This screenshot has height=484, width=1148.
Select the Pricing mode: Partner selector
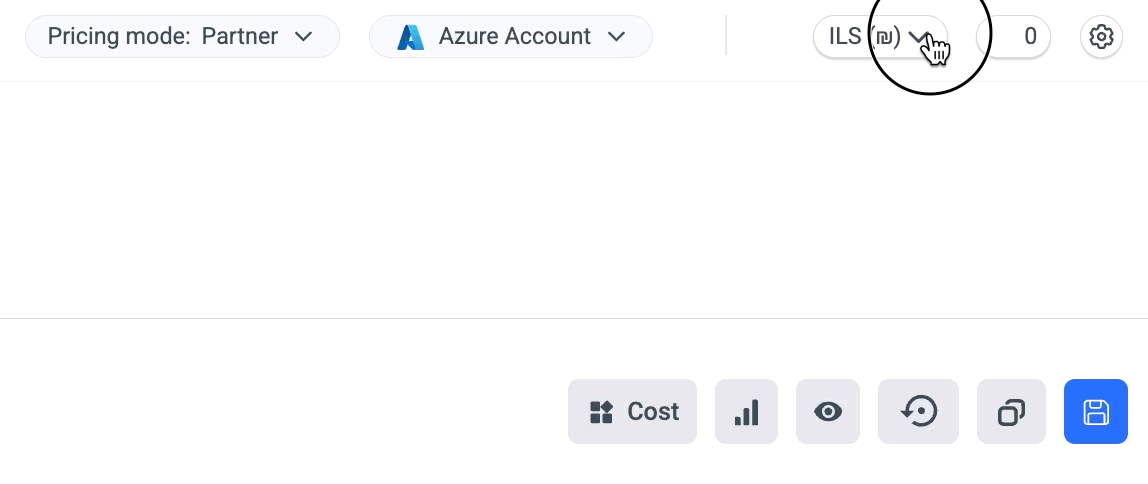click(x=182, y=37)
